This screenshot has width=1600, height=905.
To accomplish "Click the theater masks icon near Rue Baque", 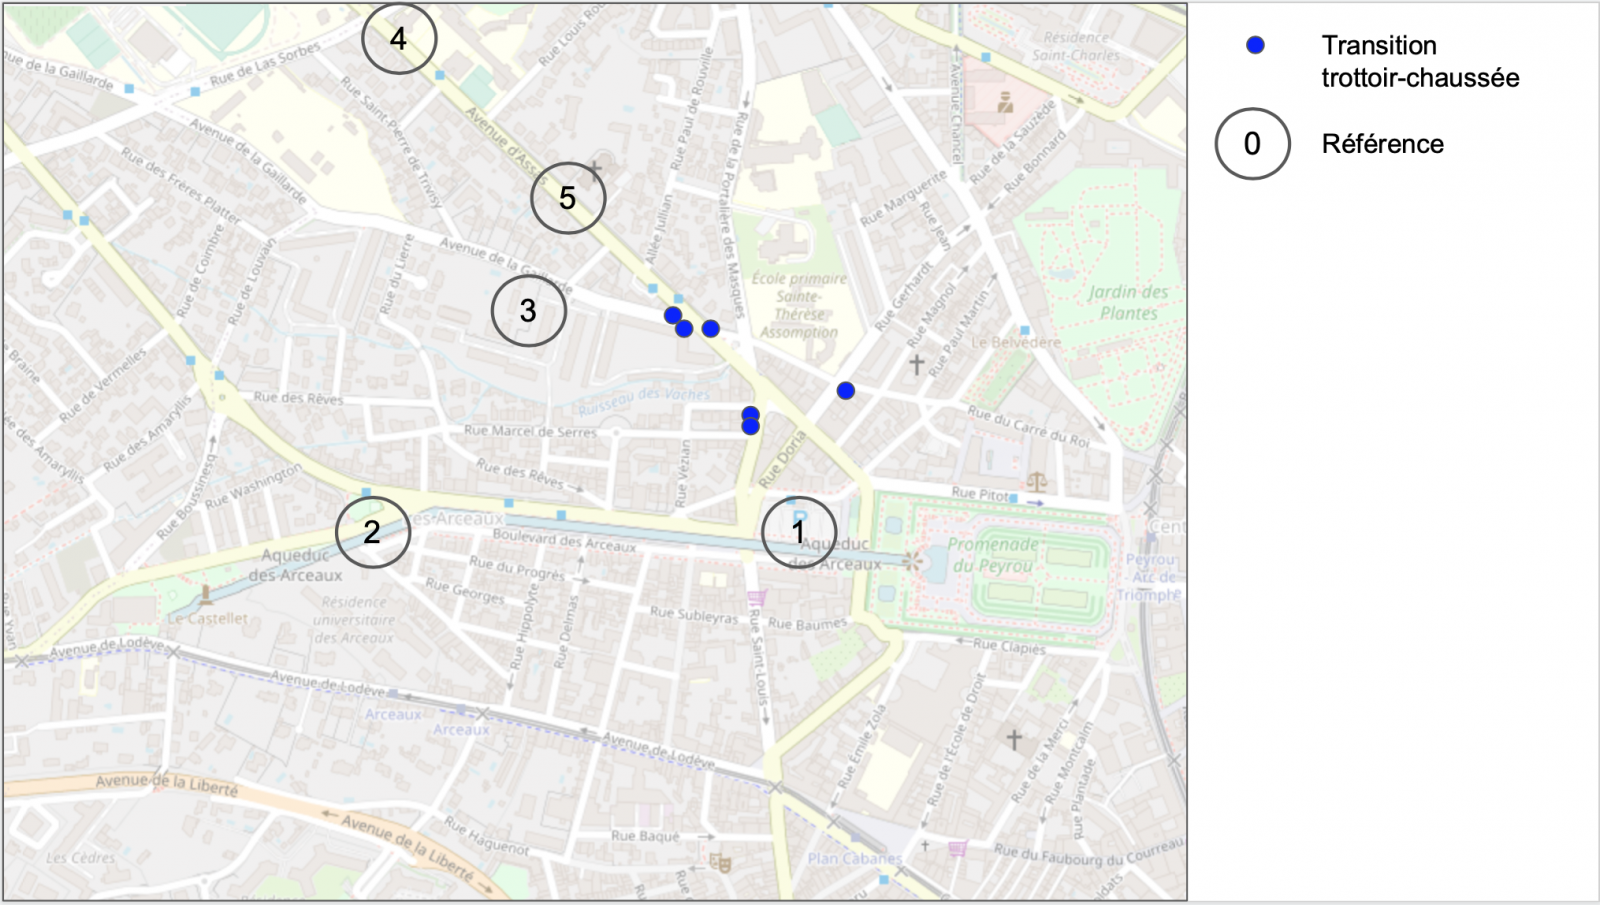I will [718, 862].
